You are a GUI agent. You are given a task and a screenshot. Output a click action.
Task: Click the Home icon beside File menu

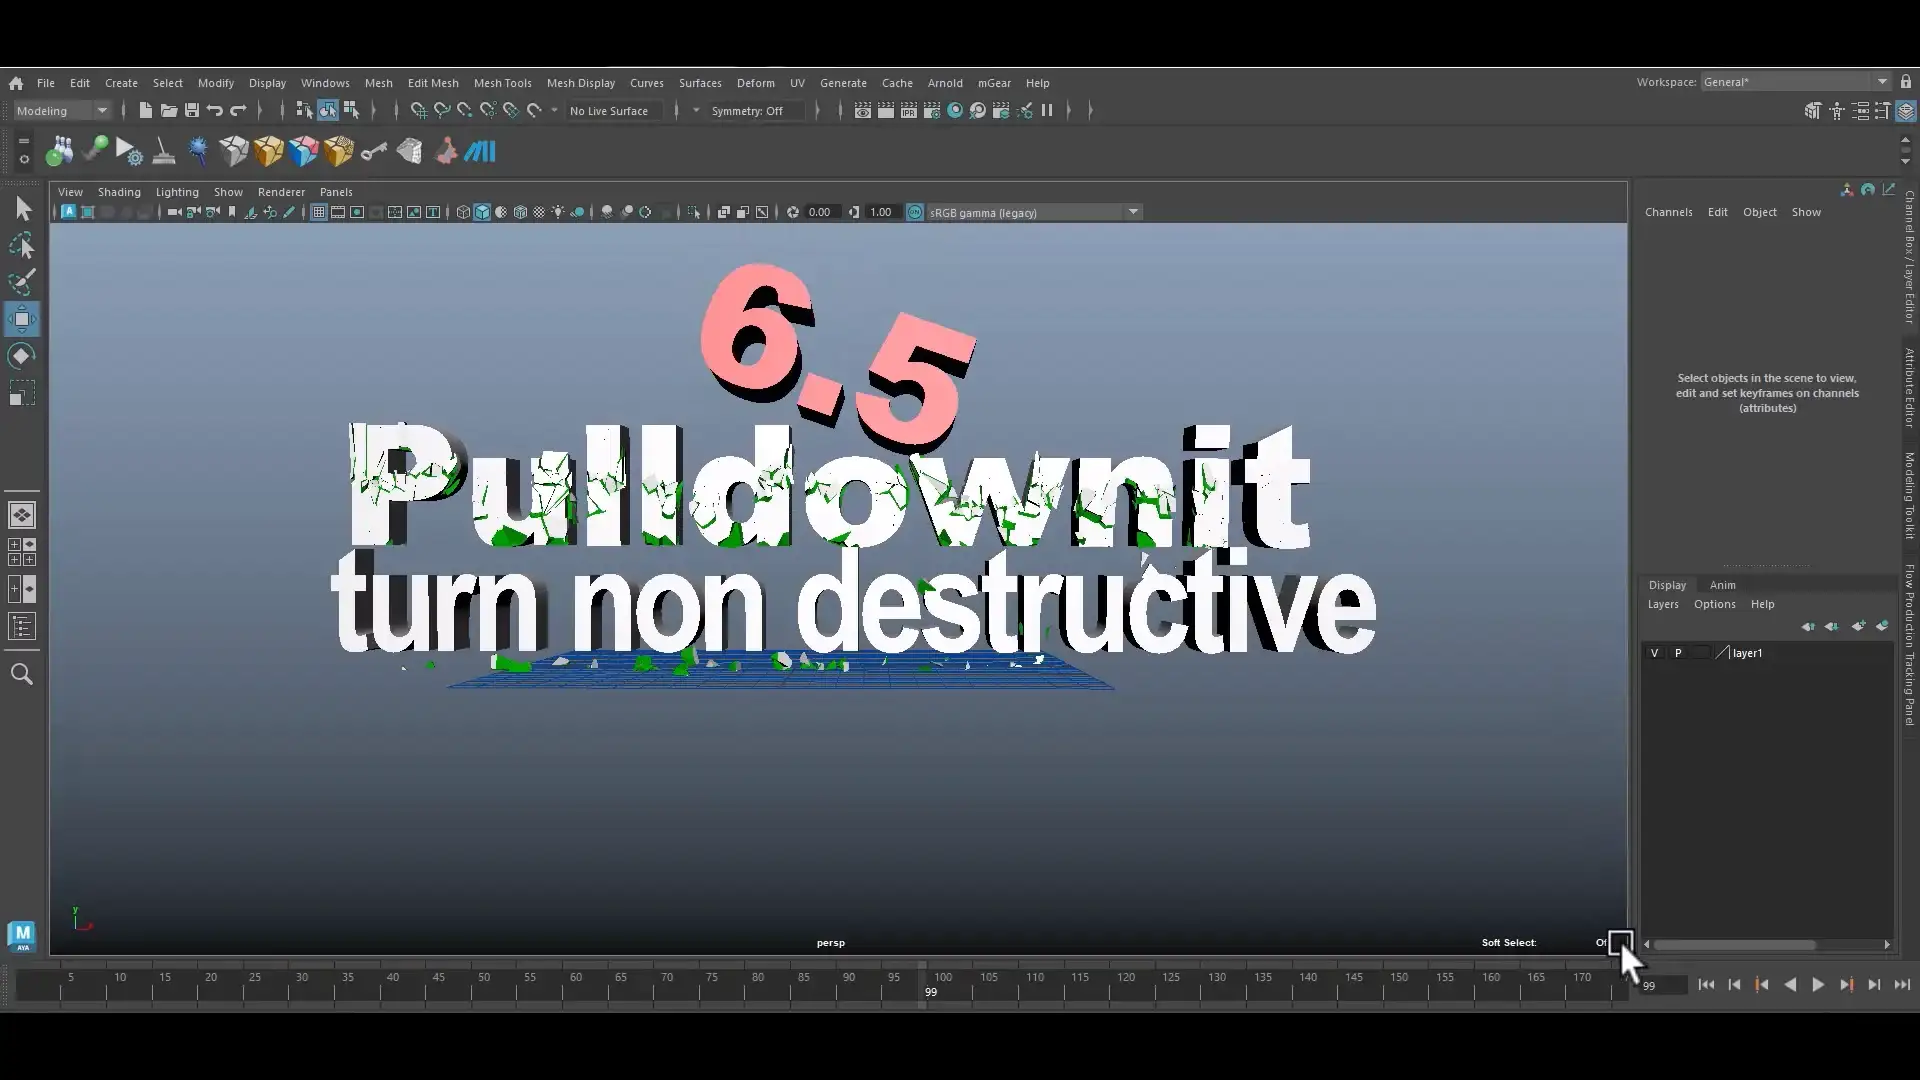coord(16,83)
